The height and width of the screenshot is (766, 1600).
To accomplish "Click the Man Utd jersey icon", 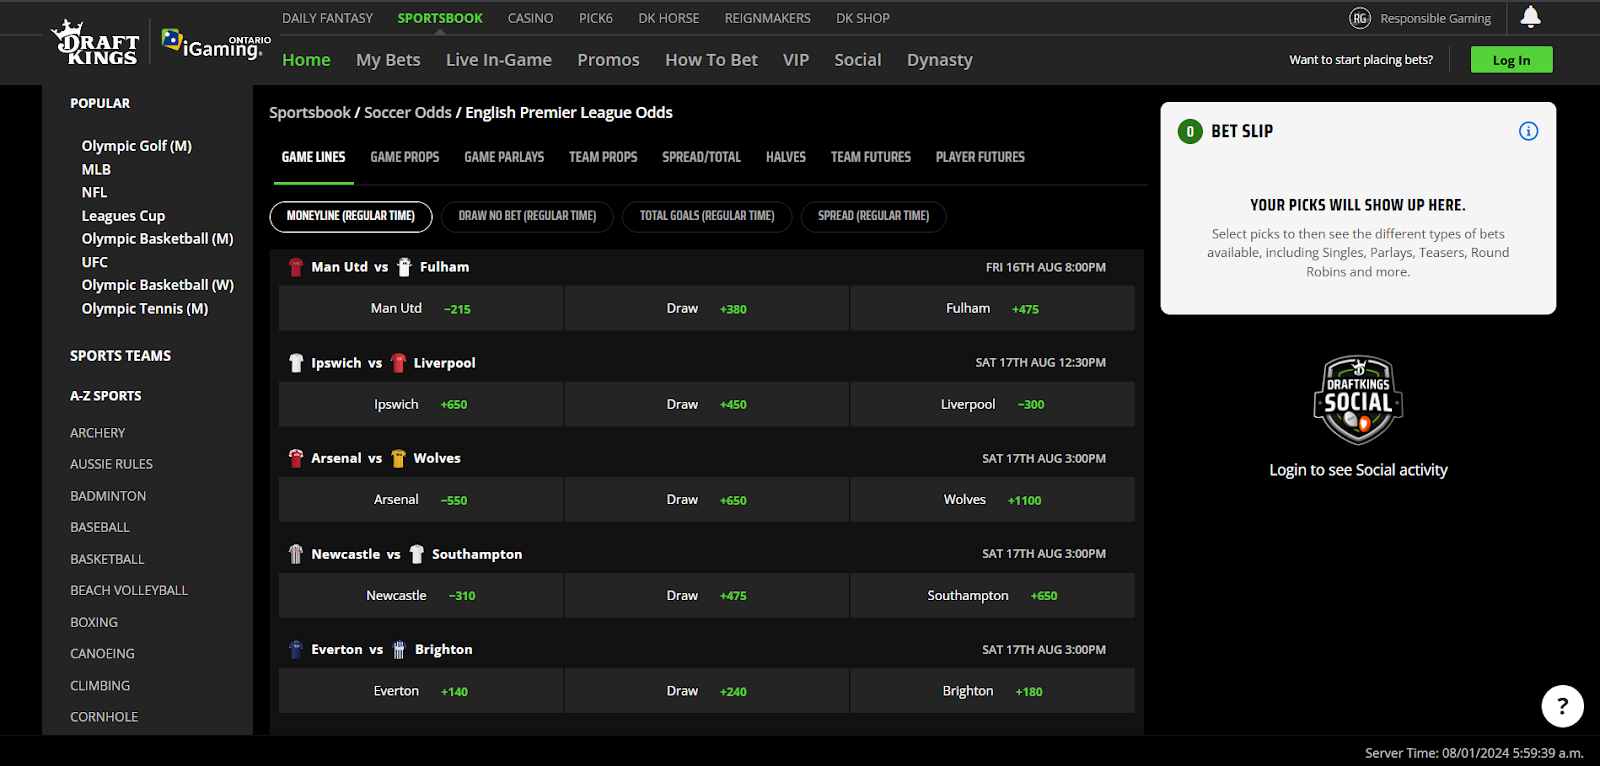I will pyautogui.click(x=296, y=267).
